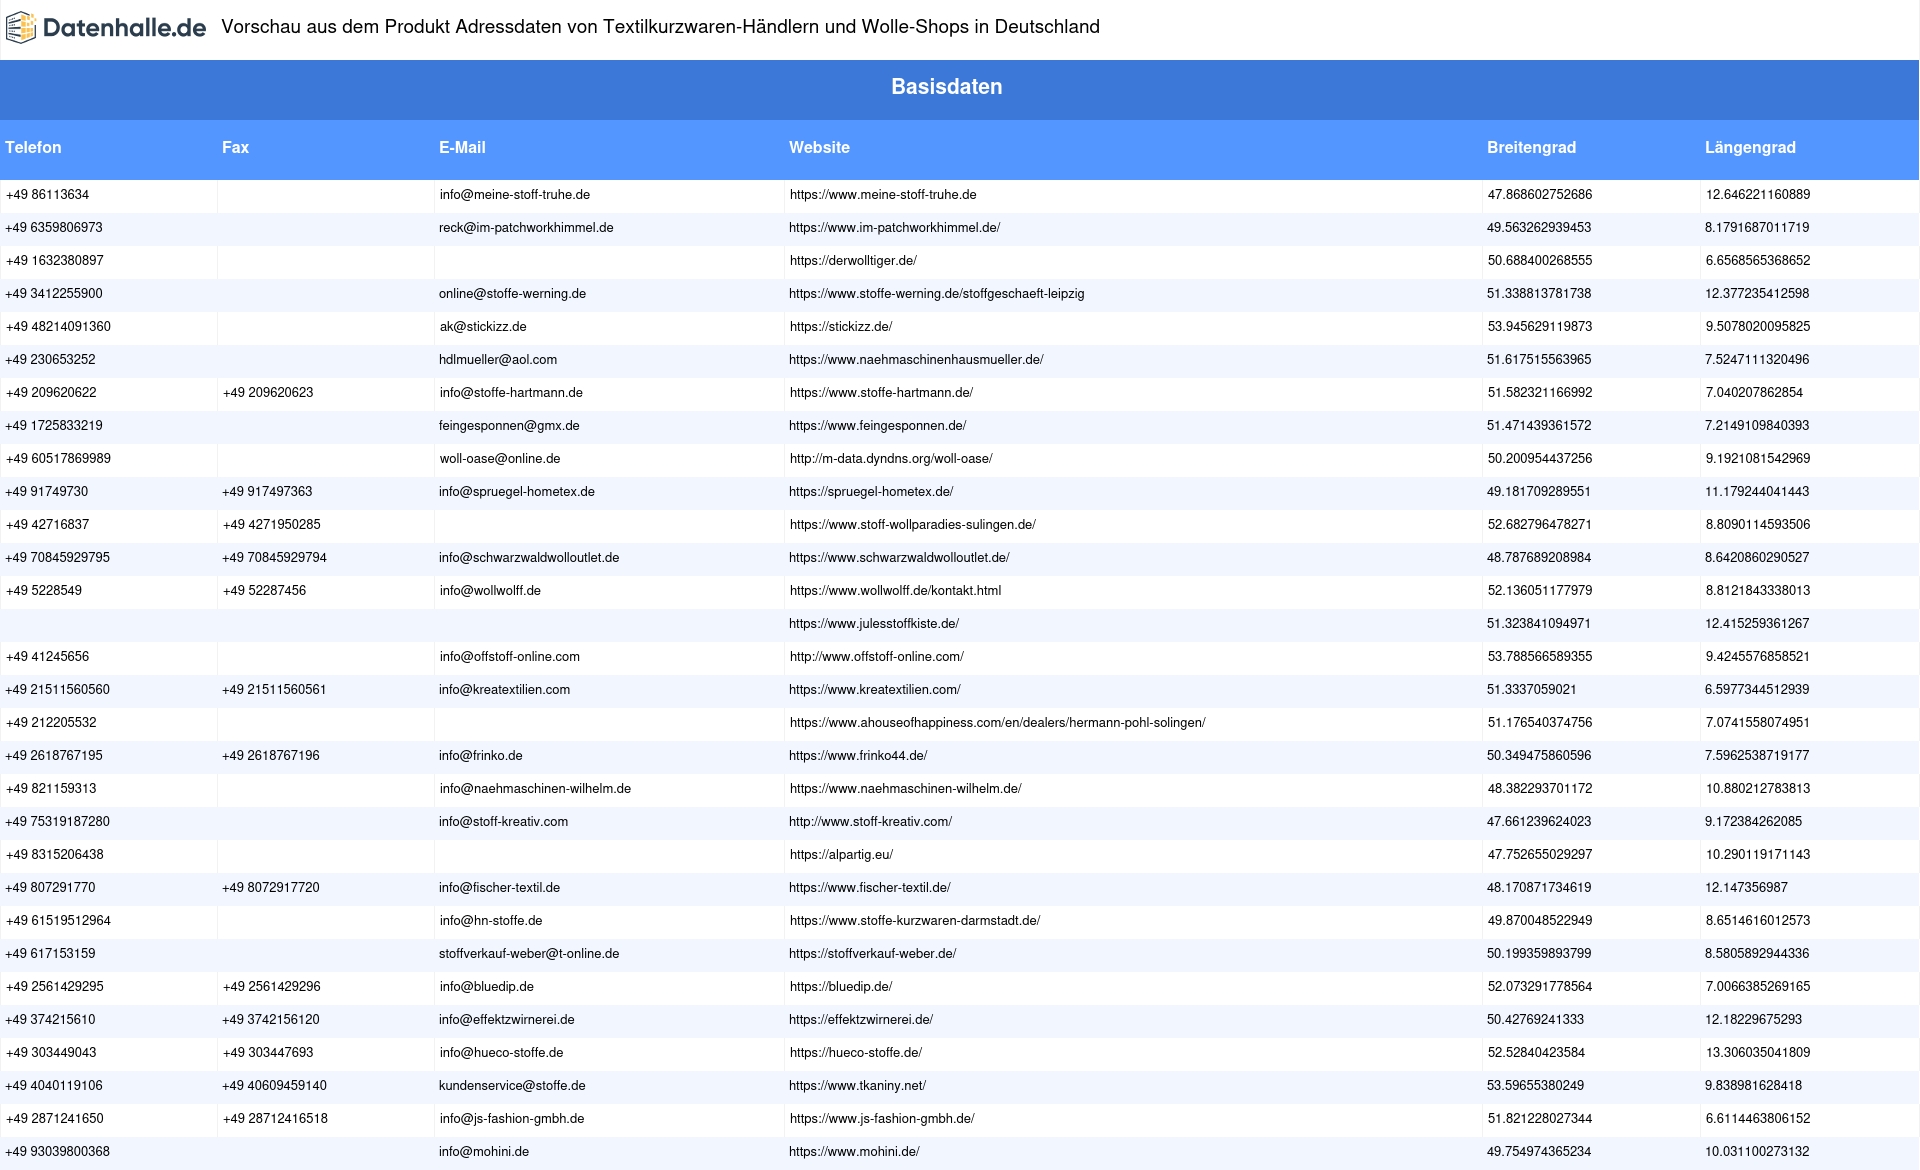This screenshot has height=1170, width=1920.
Task: Click the Datenhalle.de logo icon
Action: click(21, 28)
